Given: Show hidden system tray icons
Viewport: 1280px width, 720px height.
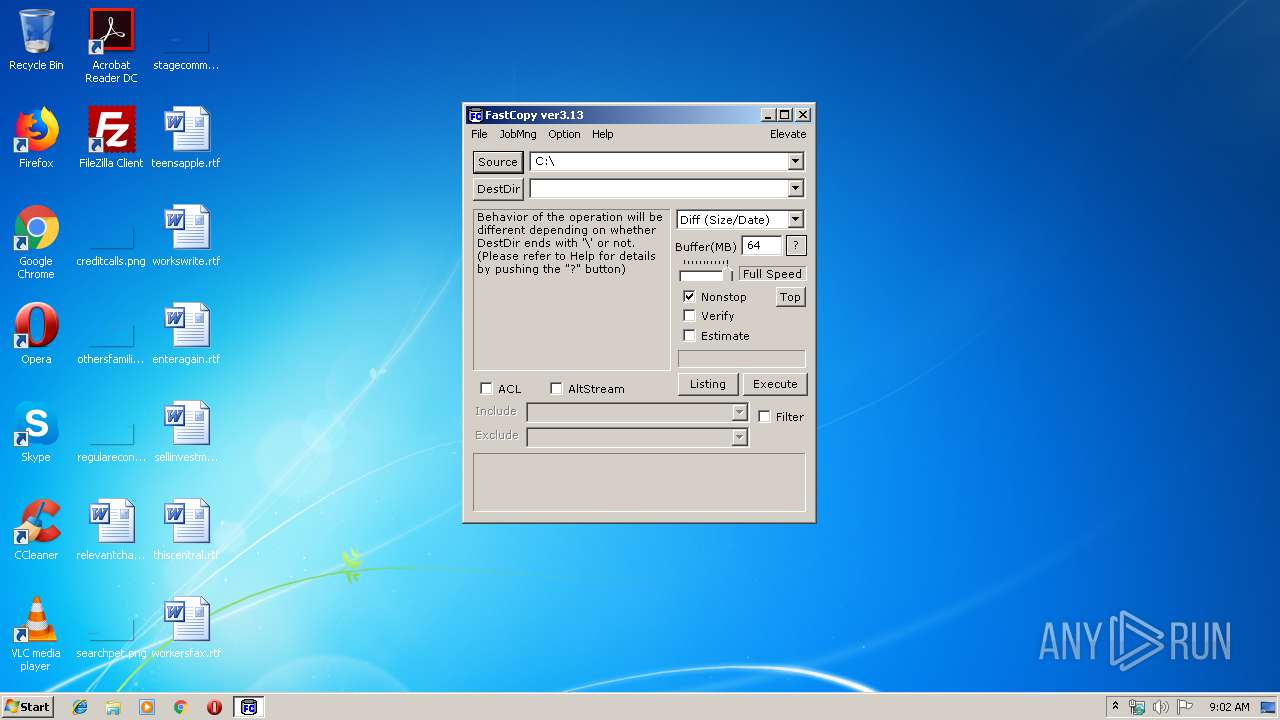Looking at the screenshot, I should point(1115,707).
